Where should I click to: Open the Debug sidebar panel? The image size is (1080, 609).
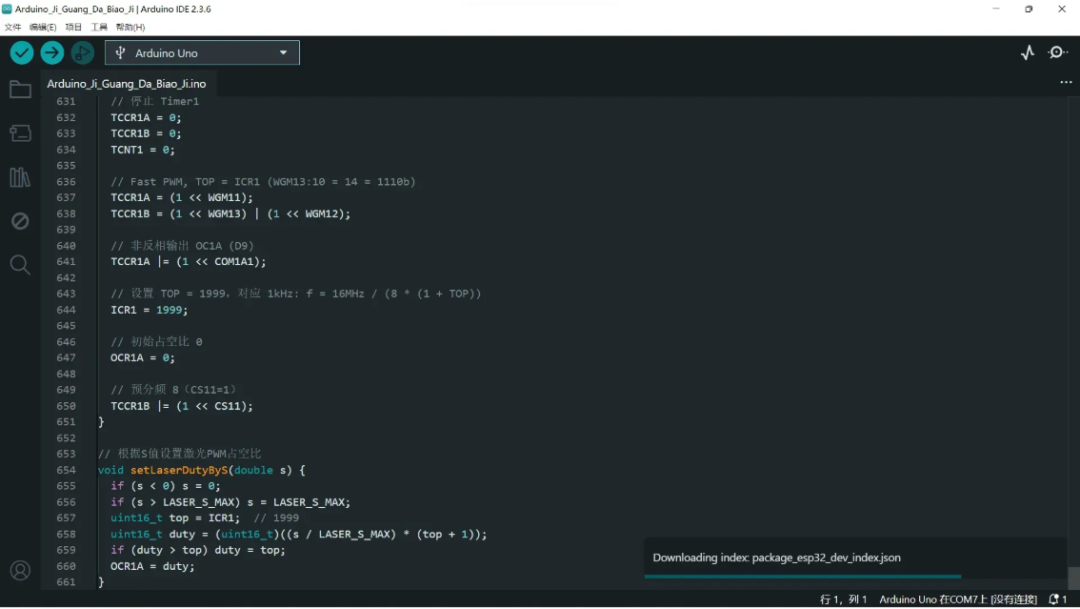pyautogui.click(x=20, y=221)
